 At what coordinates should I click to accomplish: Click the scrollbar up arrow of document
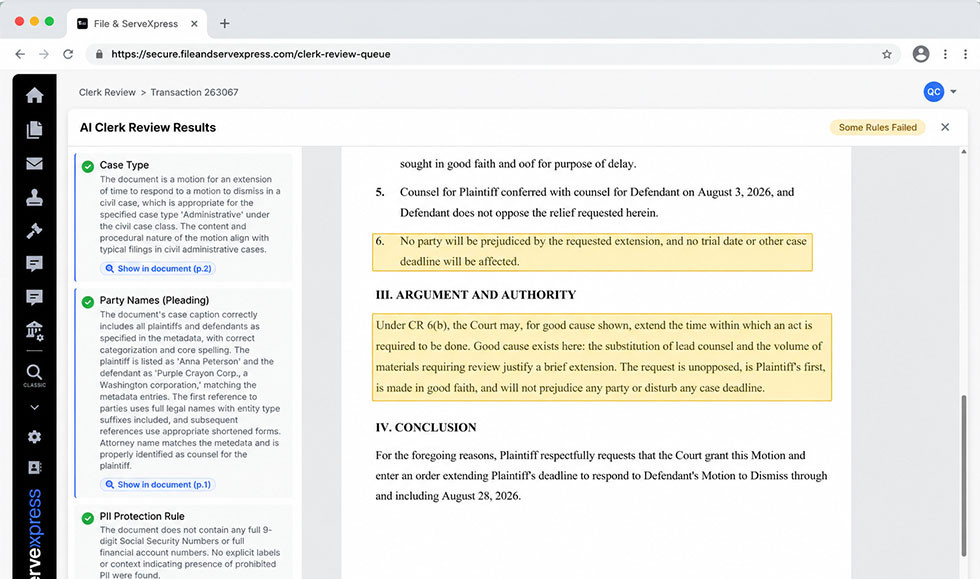[x=964, y=151]
